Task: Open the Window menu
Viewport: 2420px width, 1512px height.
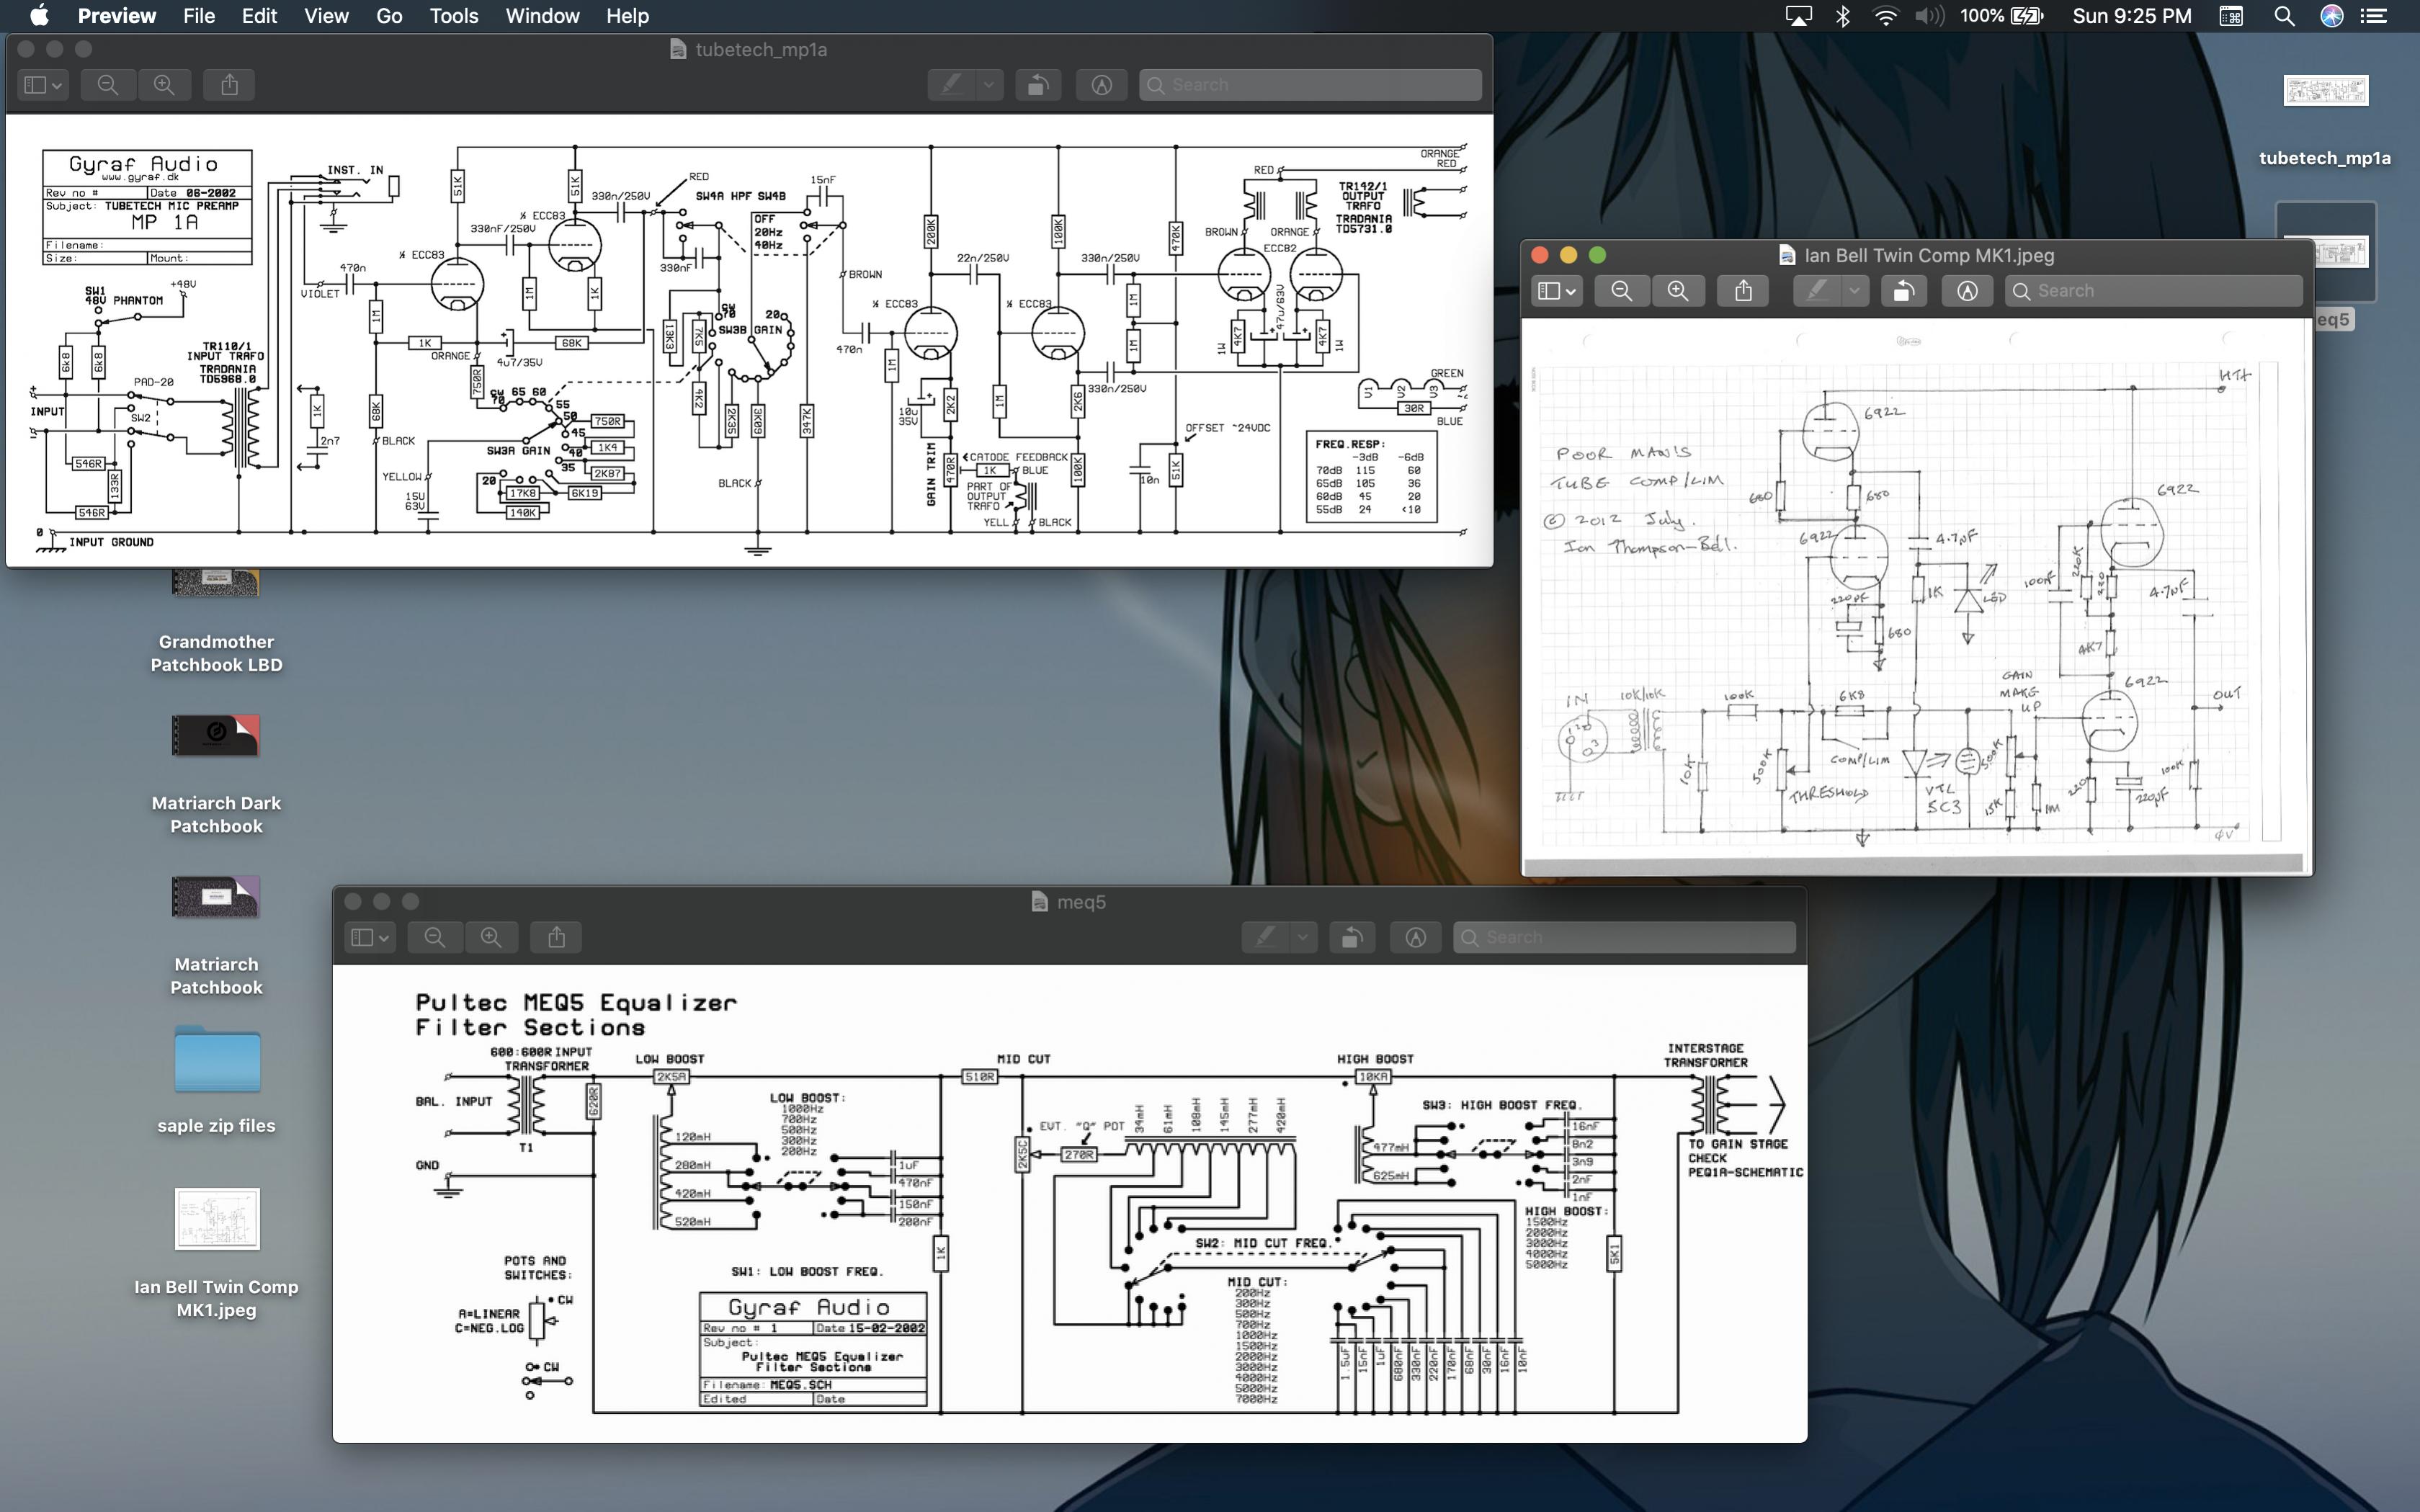Action: click(542, 16)
